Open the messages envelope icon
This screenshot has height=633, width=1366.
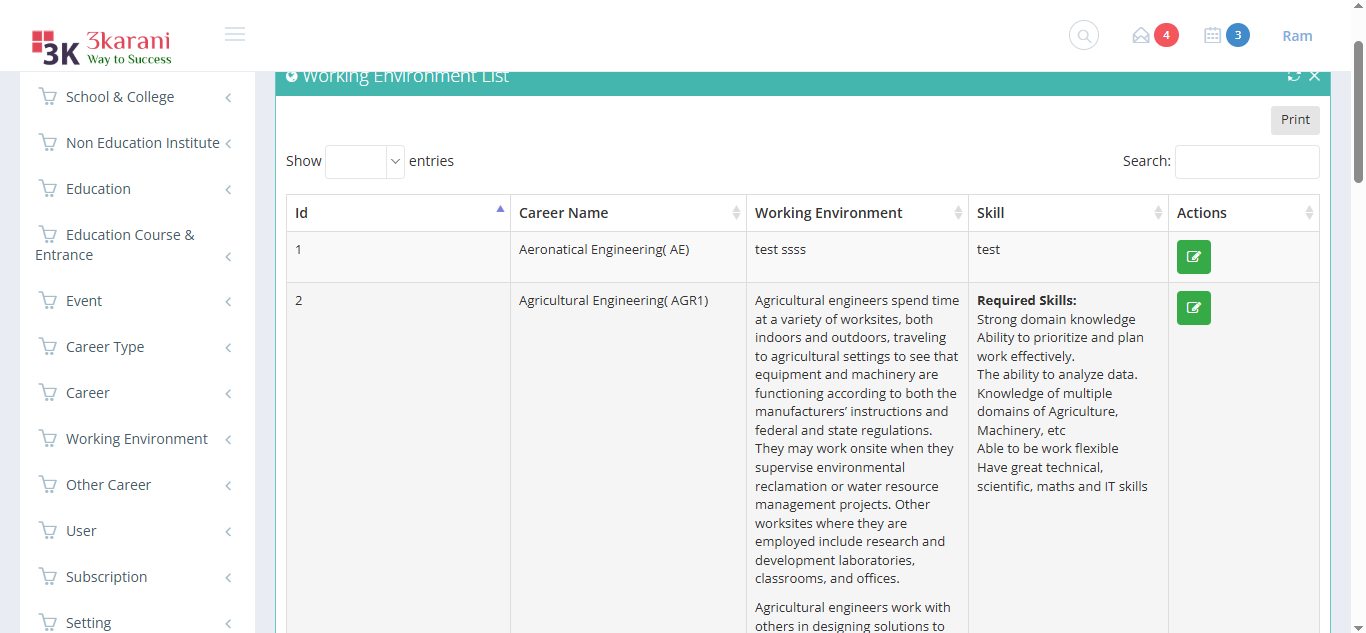(1141, 36)
